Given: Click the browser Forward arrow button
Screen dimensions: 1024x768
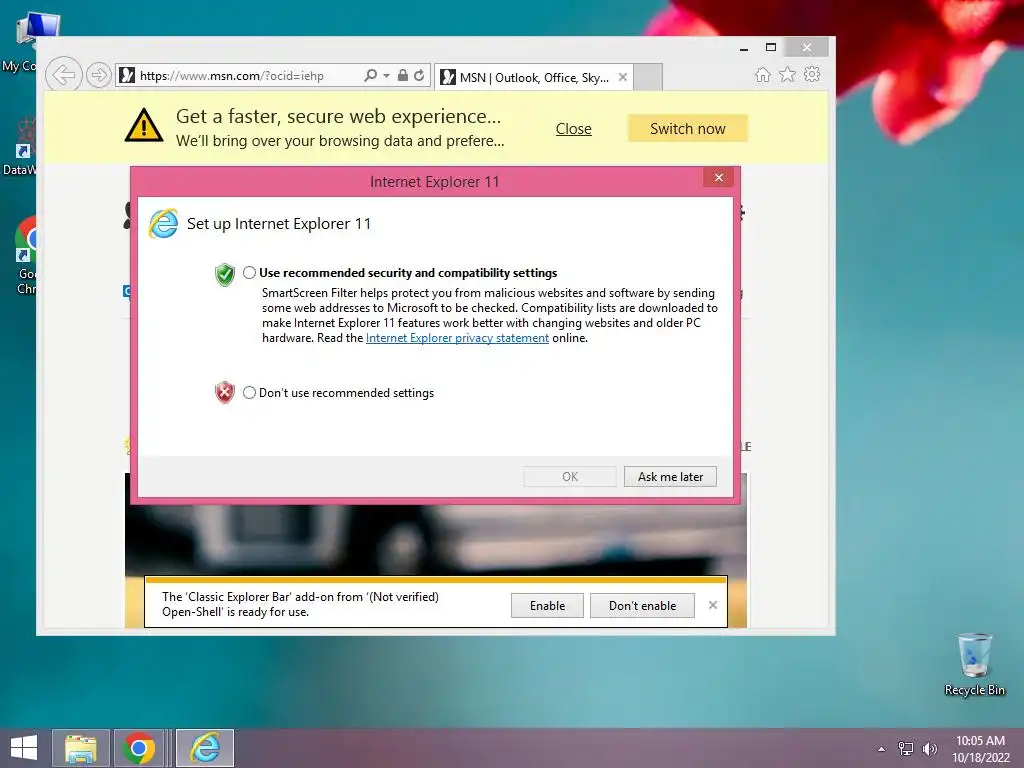Looking at the screenshot, I should (99, 75).
